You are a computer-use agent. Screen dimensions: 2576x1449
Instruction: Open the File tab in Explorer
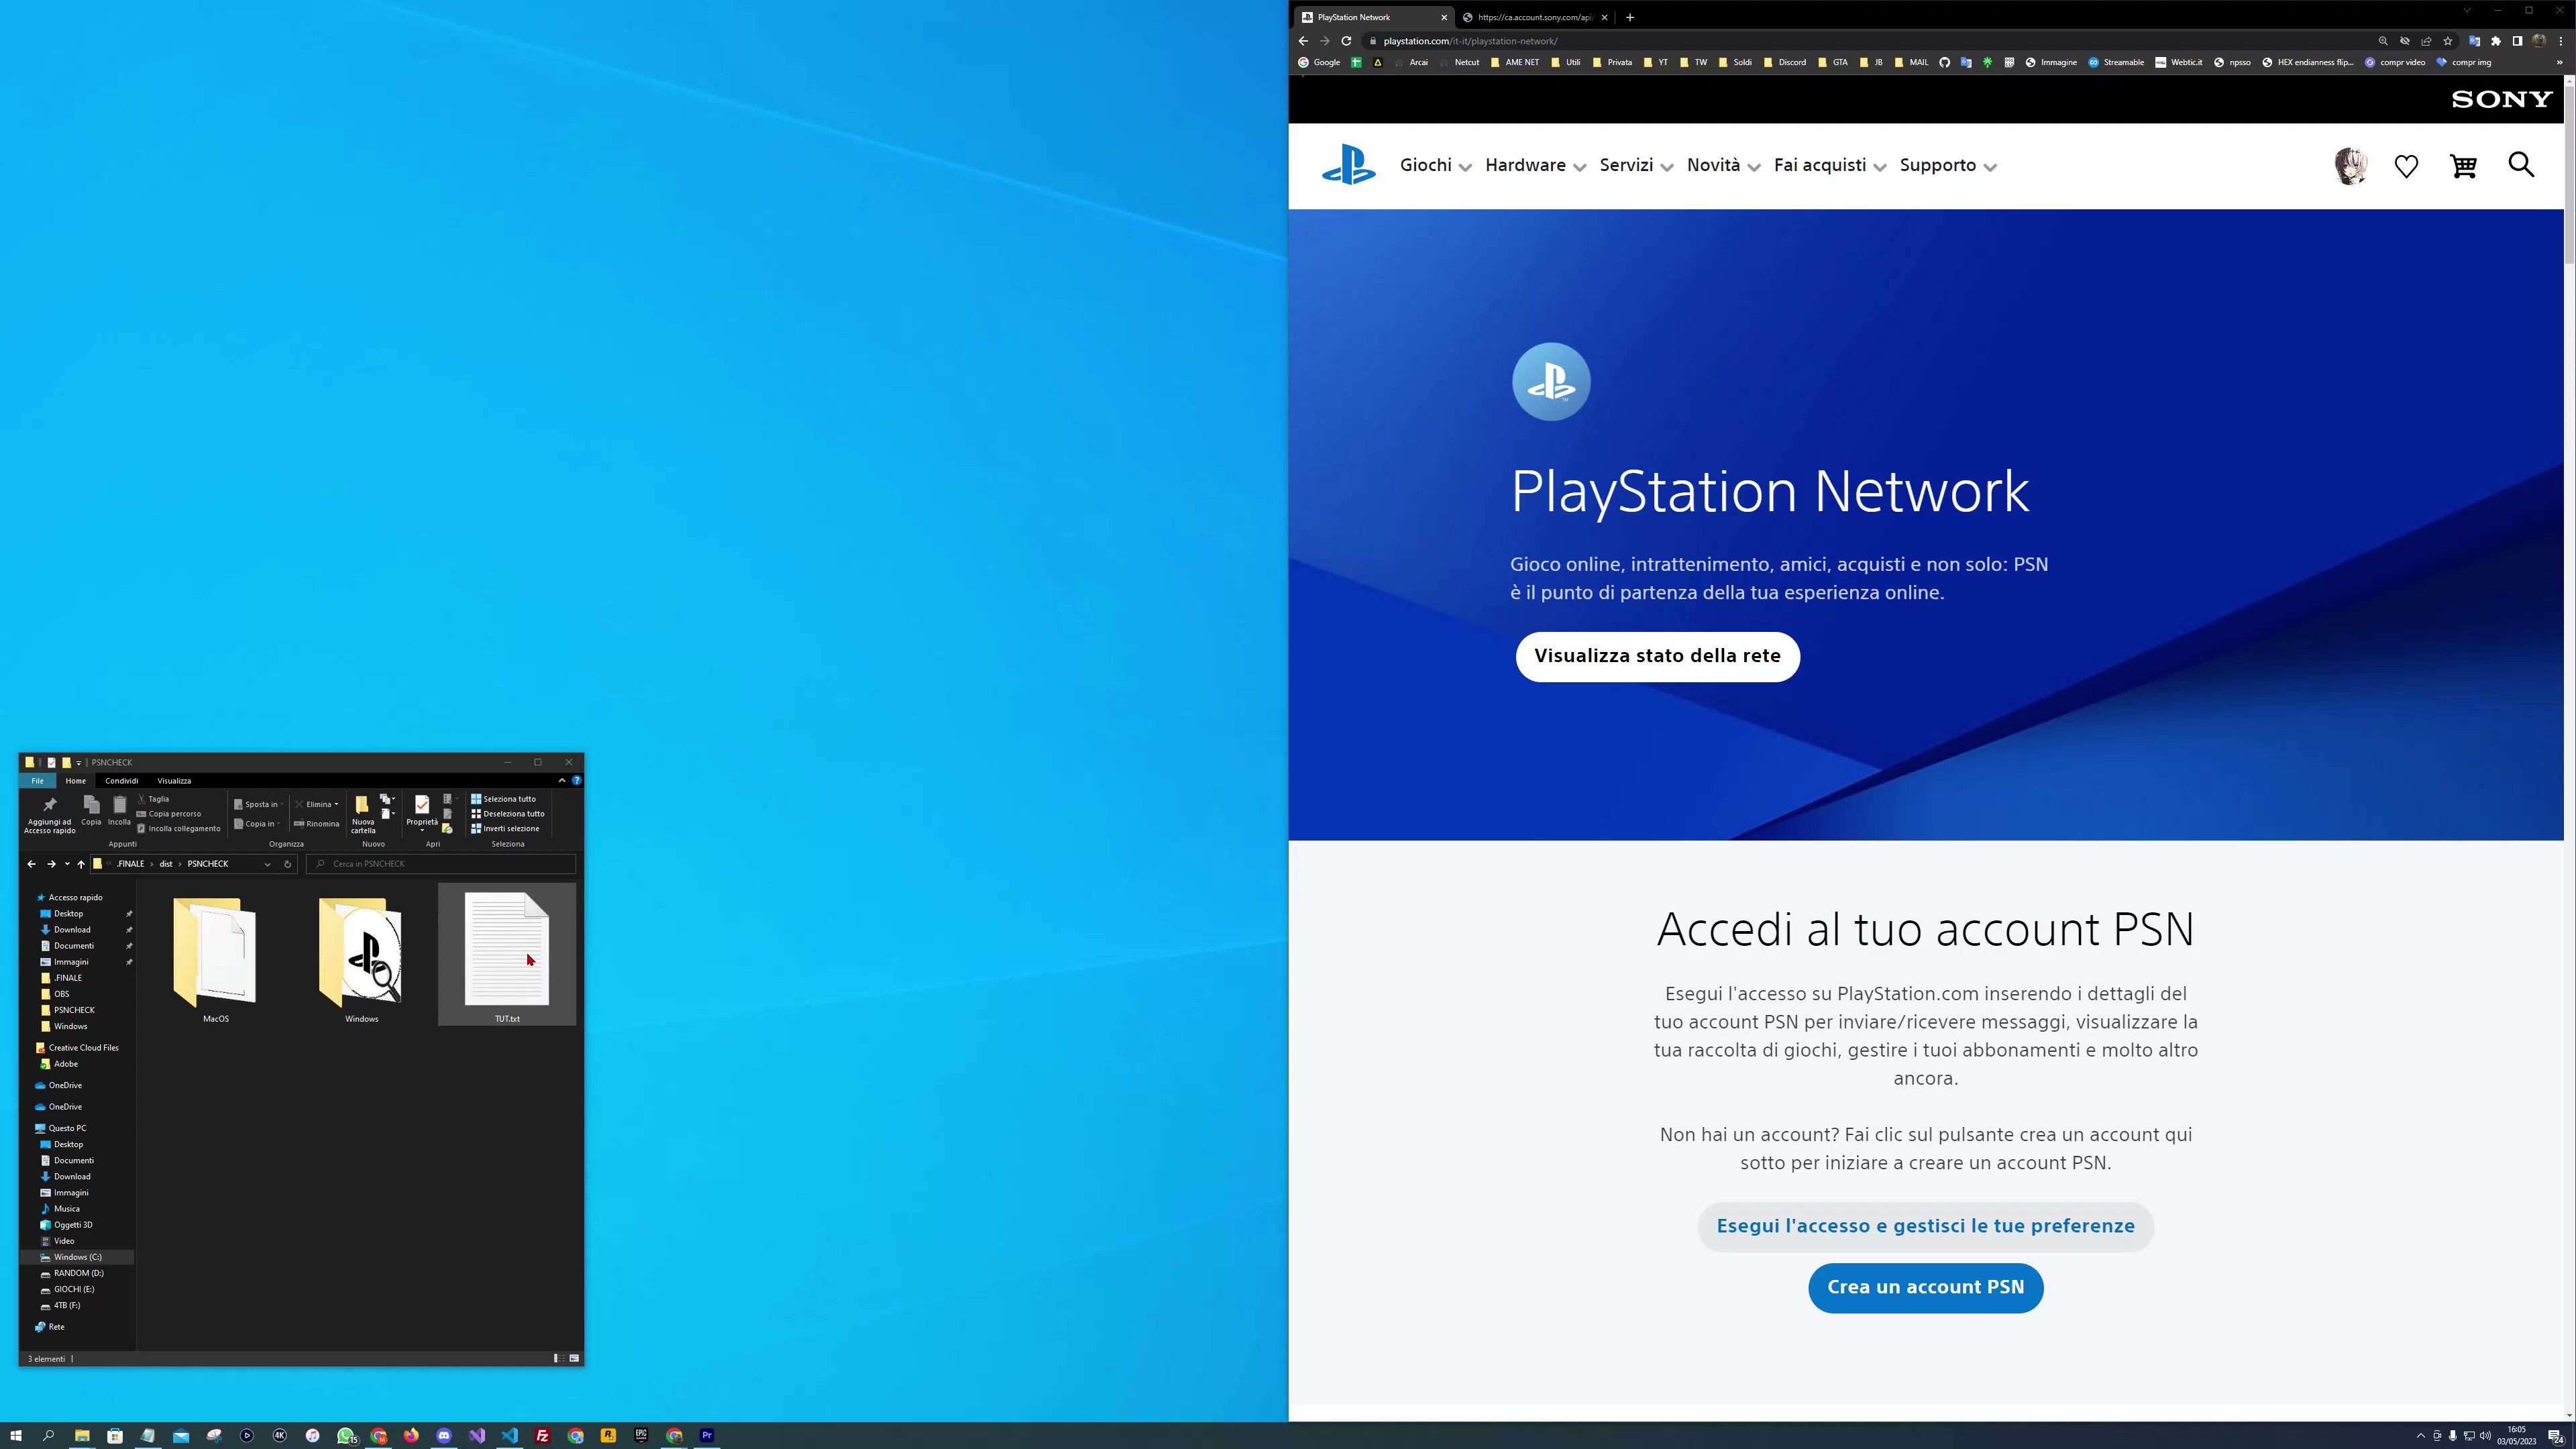37,781
